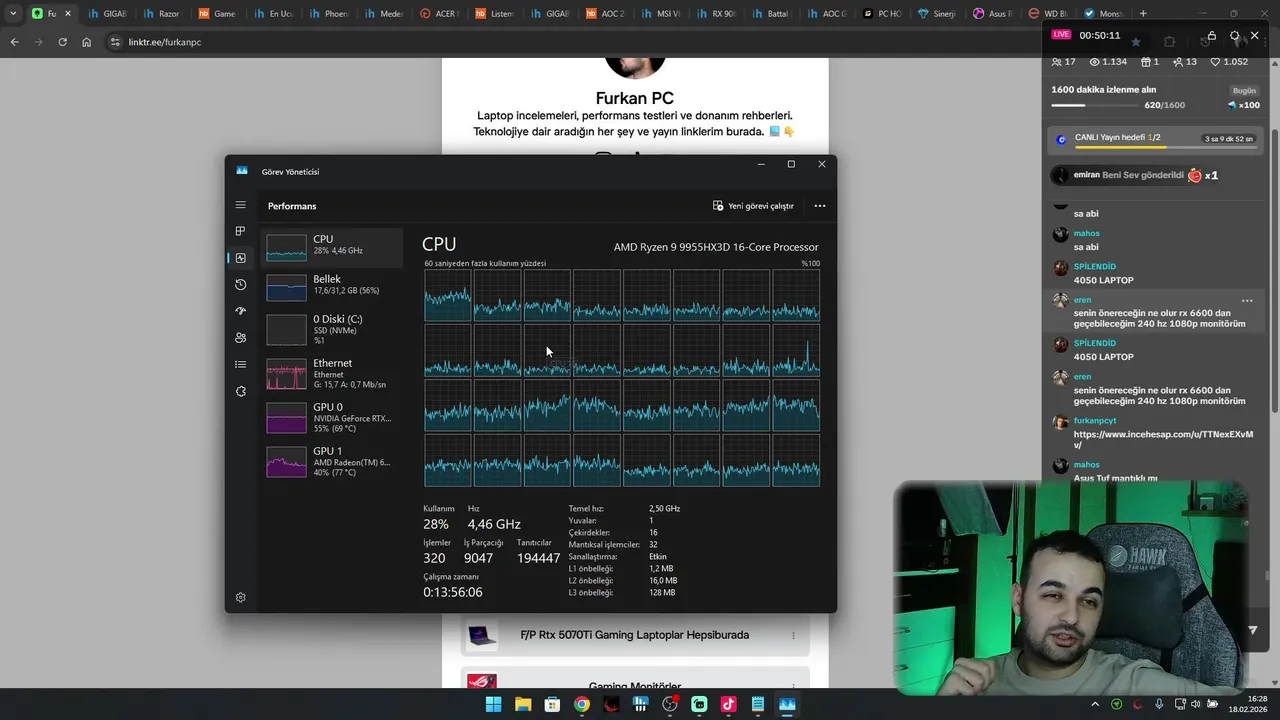The image size is (1280, 720).
Task: Select GPU 0 NVIDIA GeForce item
Action: click(x=332, y=417)
